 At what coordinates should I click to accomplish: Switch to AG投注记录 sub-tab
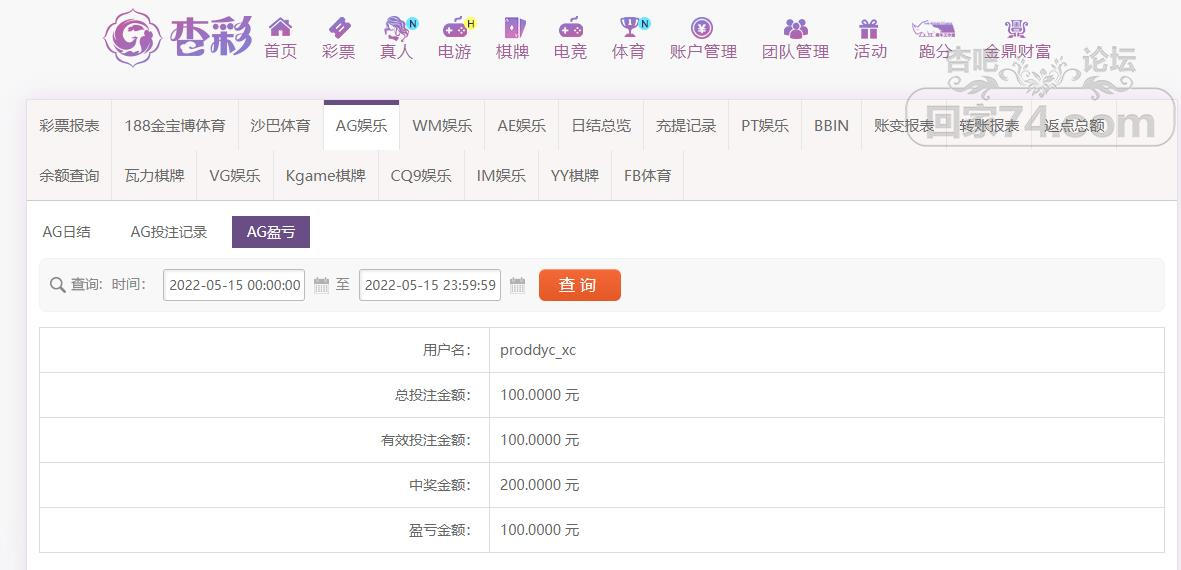tap(169, 232)
